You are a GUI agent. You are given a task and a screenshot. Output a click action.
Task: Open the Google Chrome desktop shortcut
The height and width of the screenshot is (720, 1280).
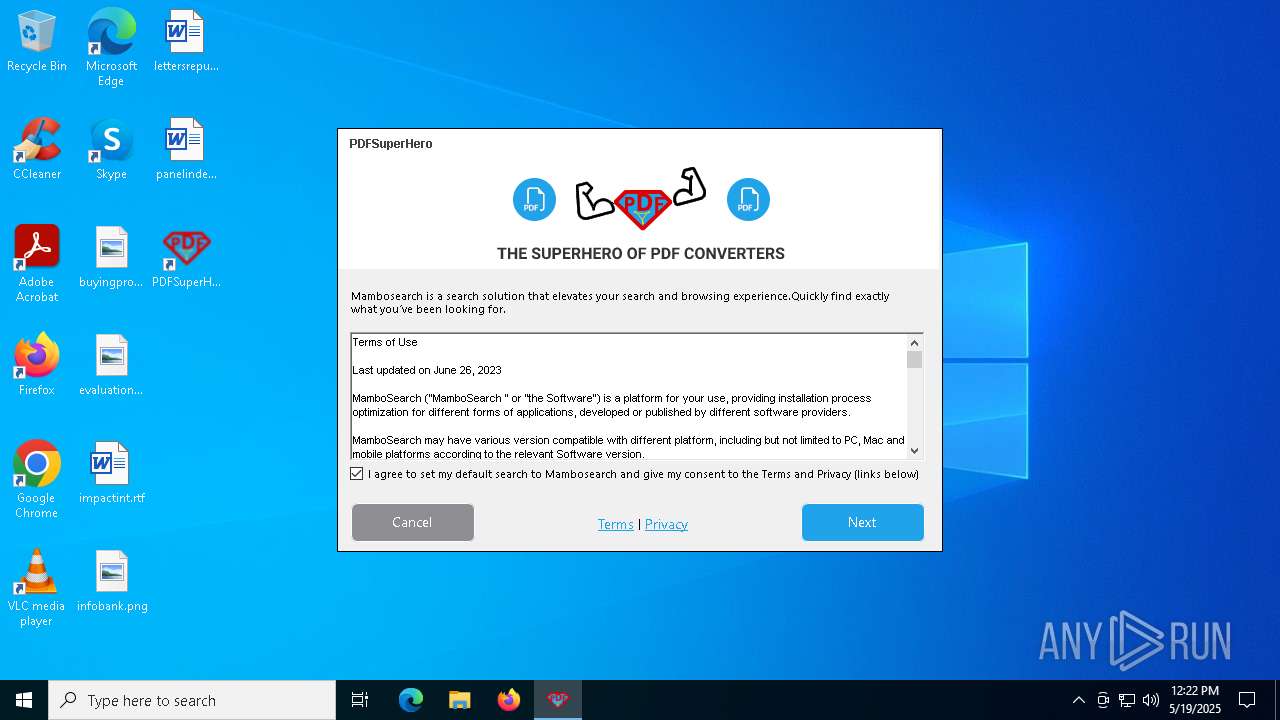tap(37, 480)
